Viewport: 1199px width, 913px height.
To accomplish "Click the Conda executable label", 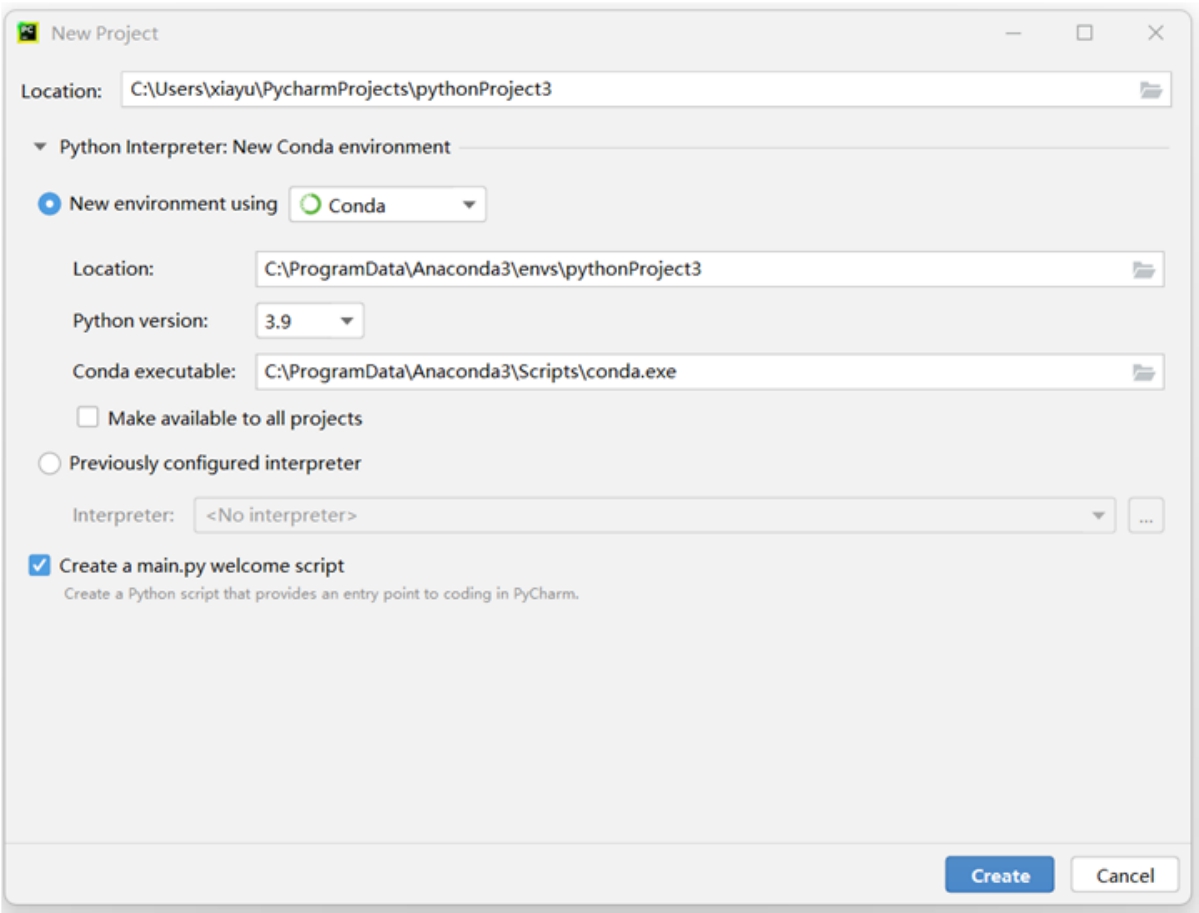I will (154, 372).
